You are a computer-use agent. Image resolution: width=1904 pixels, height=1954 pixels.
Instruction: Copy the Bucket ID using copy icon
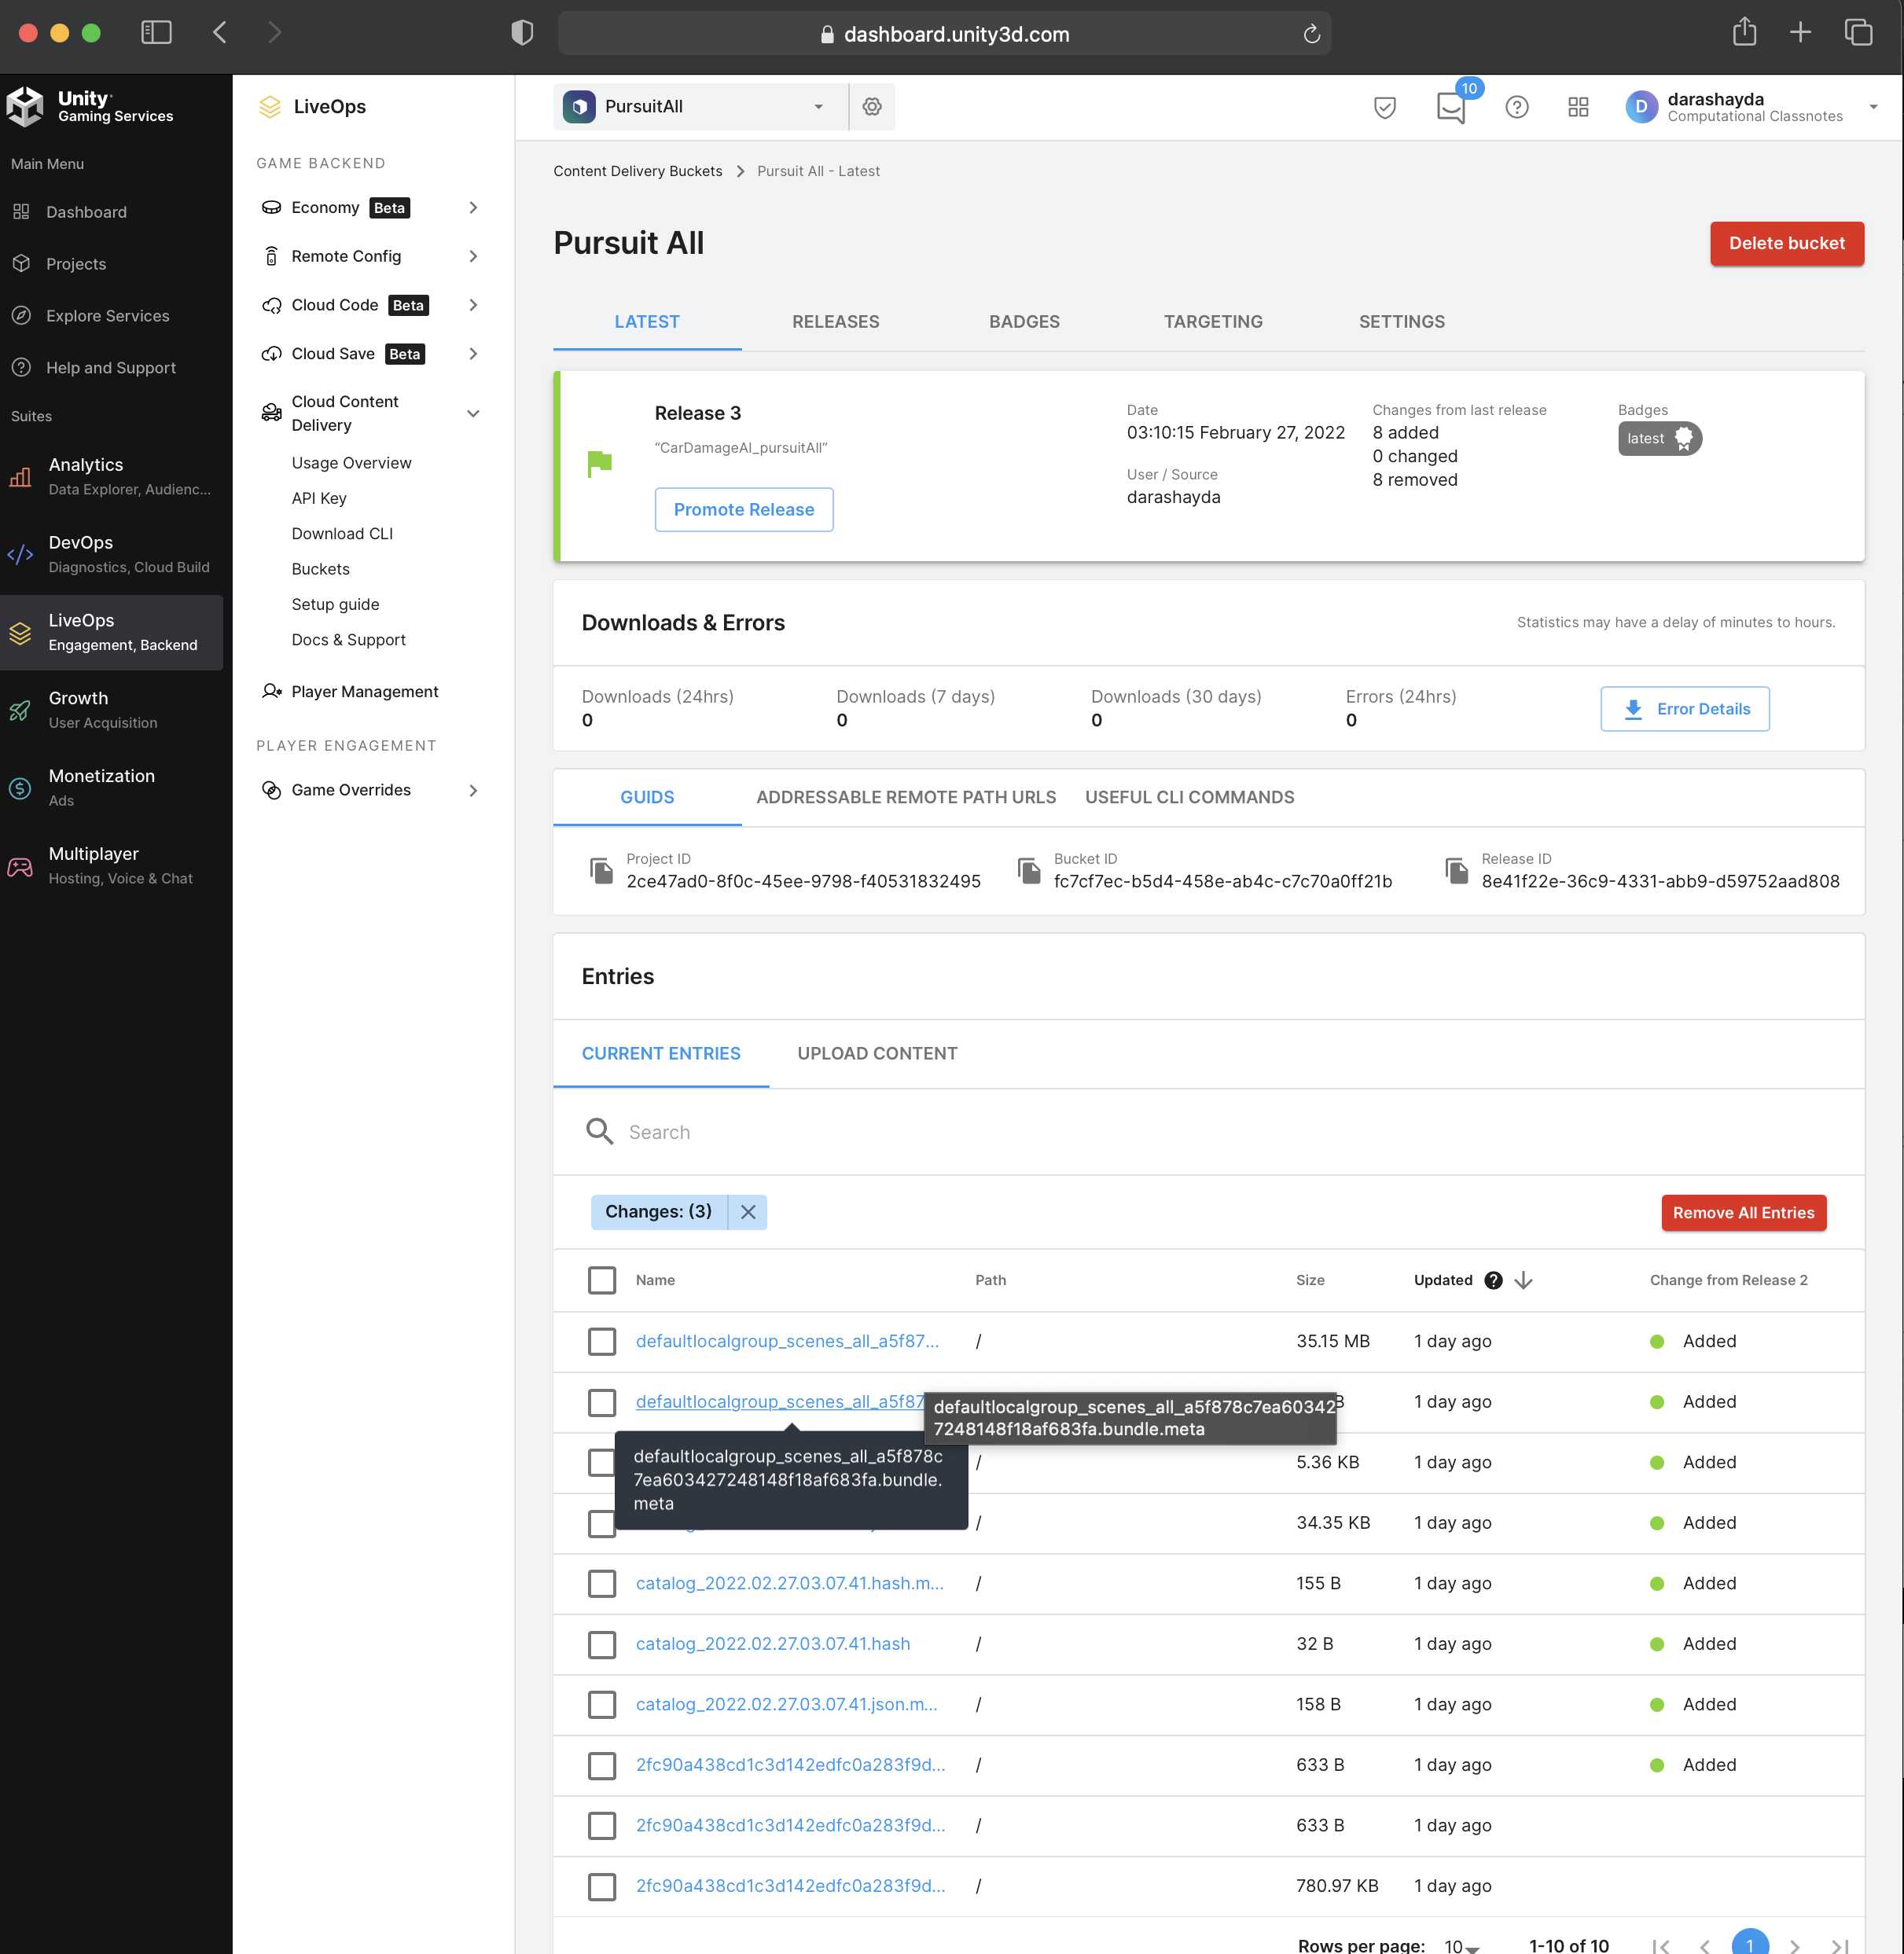coord(1029,870)
